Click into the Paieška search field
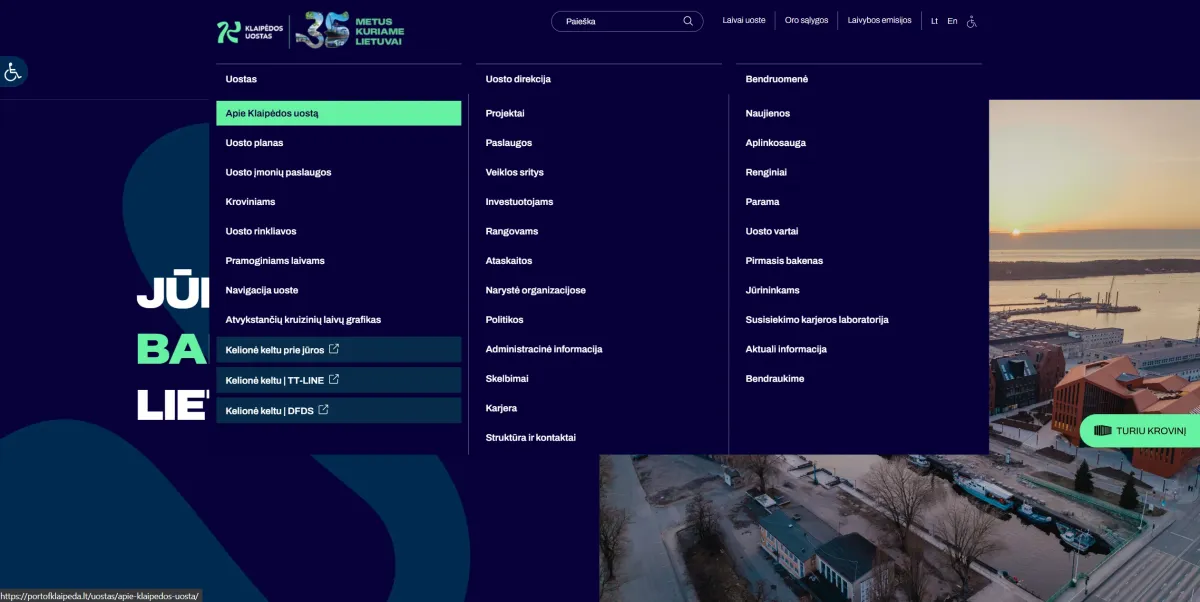 tap(615, 21)
